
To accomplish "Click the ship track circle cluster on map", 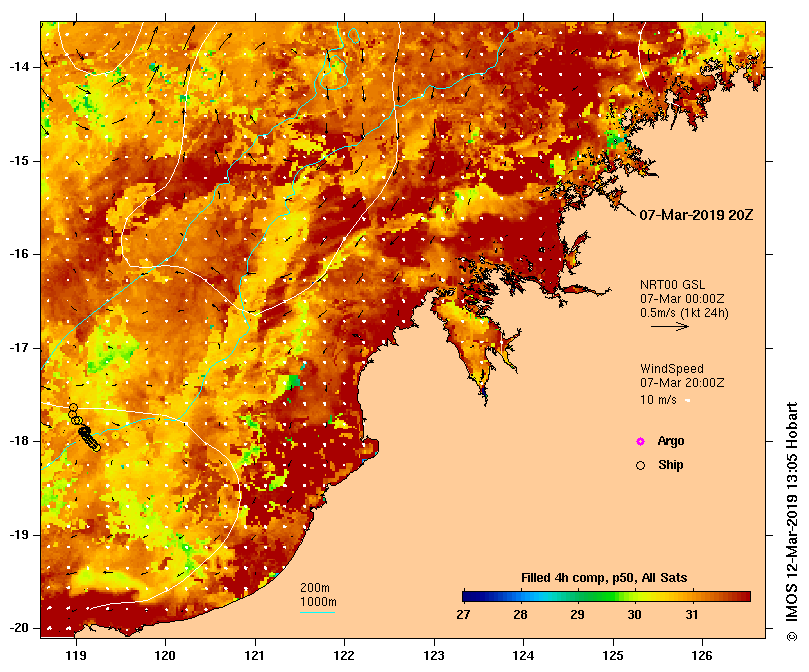I will pyautogui.click(x=85, y=429).
